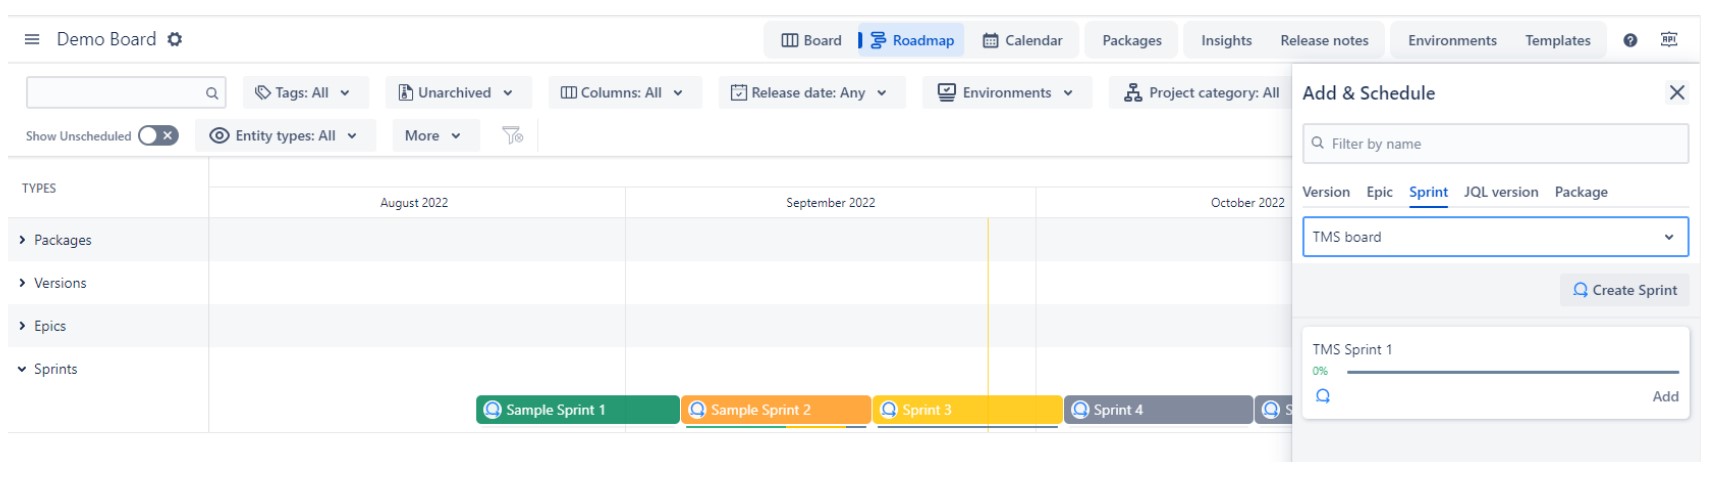This screenshot has height=477, width=1714.
Task: Open the Unarchived dropdown
Action: (x=458, y=93)
